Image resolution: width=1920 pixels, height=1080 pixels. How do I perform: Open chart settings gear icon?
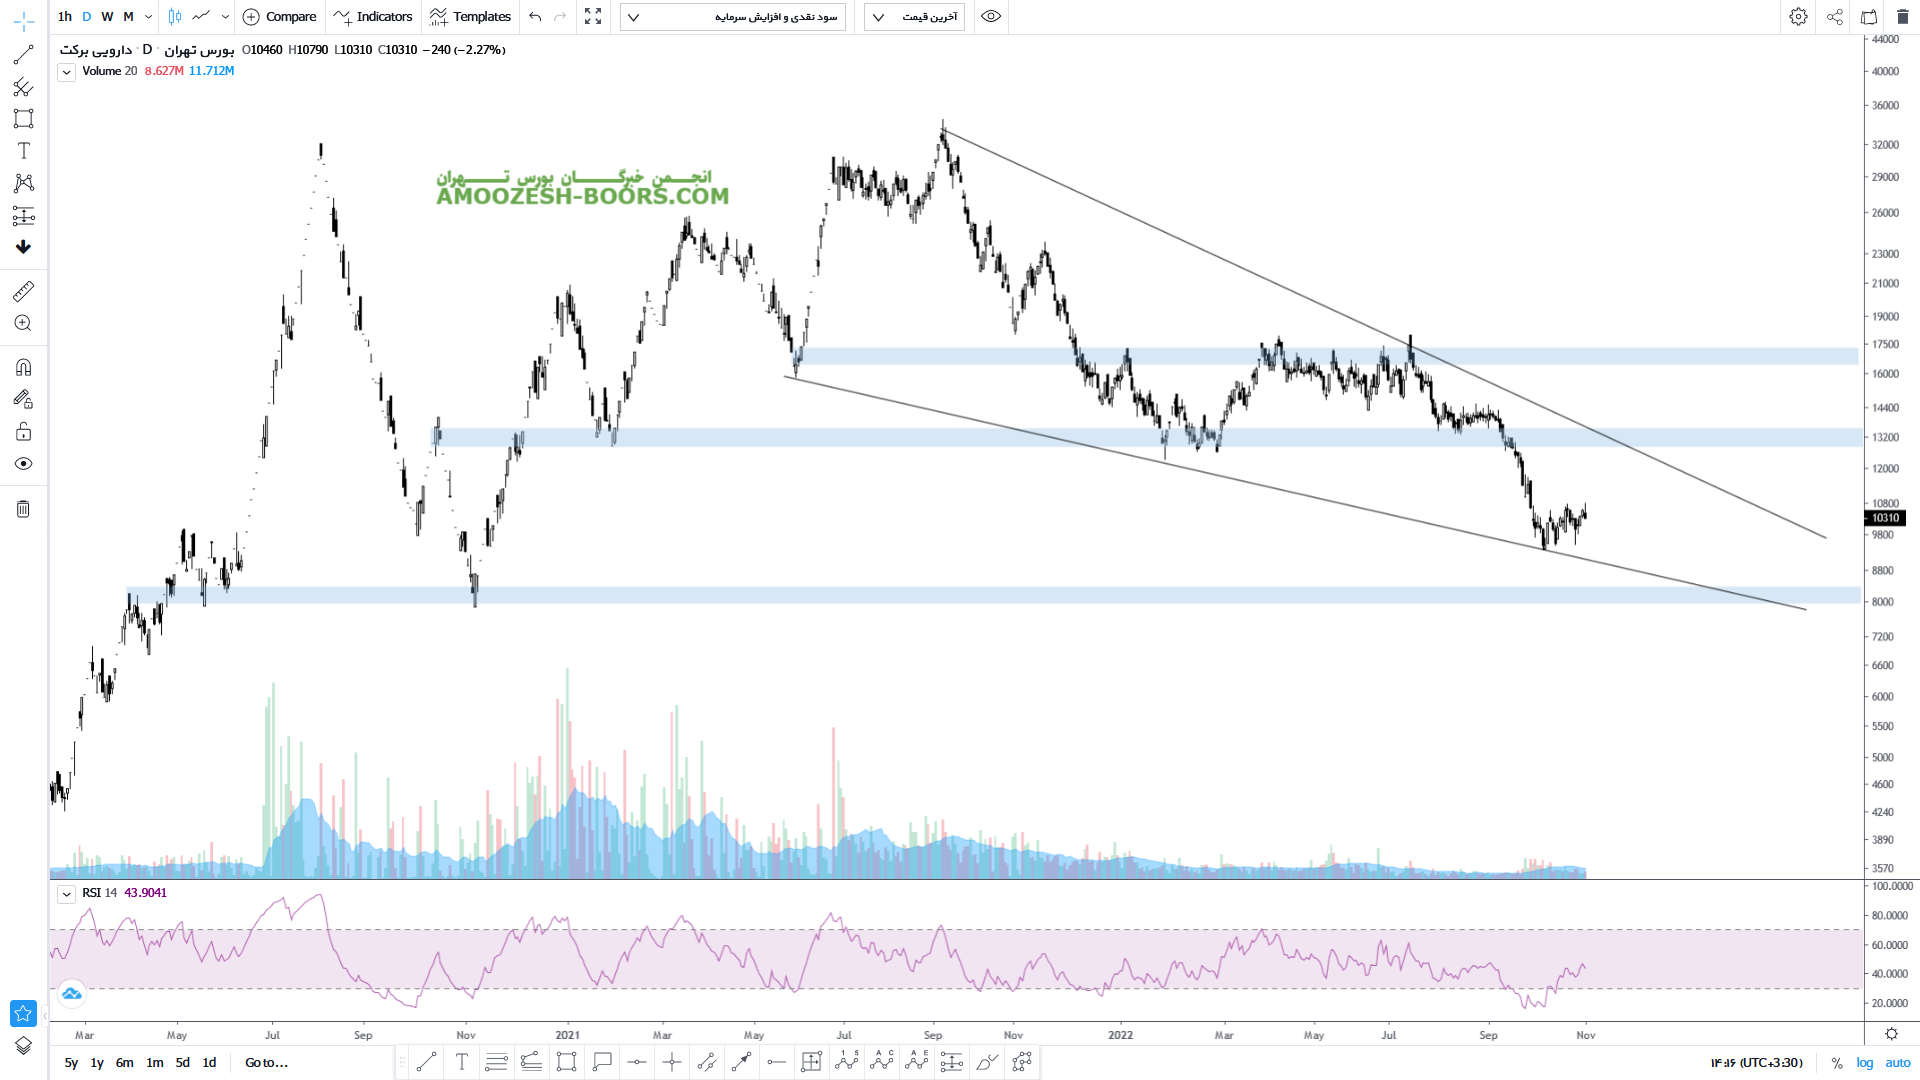coord(1798,17)
